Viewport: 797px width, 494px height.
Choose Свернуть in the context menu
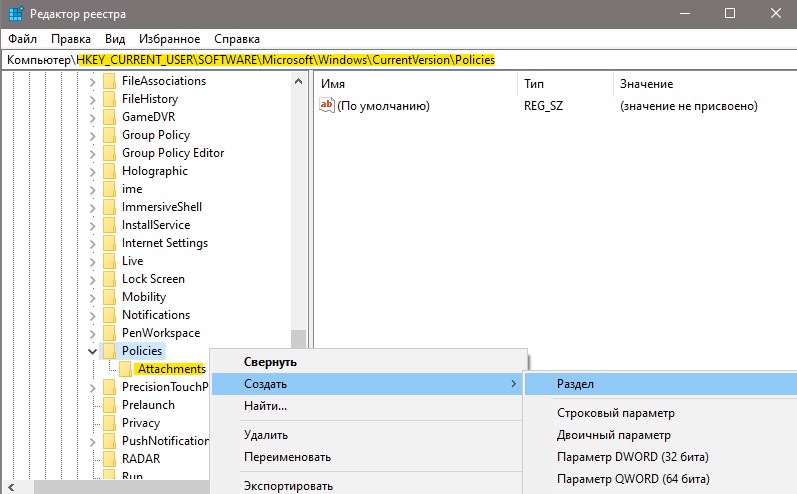pos(367,362)
